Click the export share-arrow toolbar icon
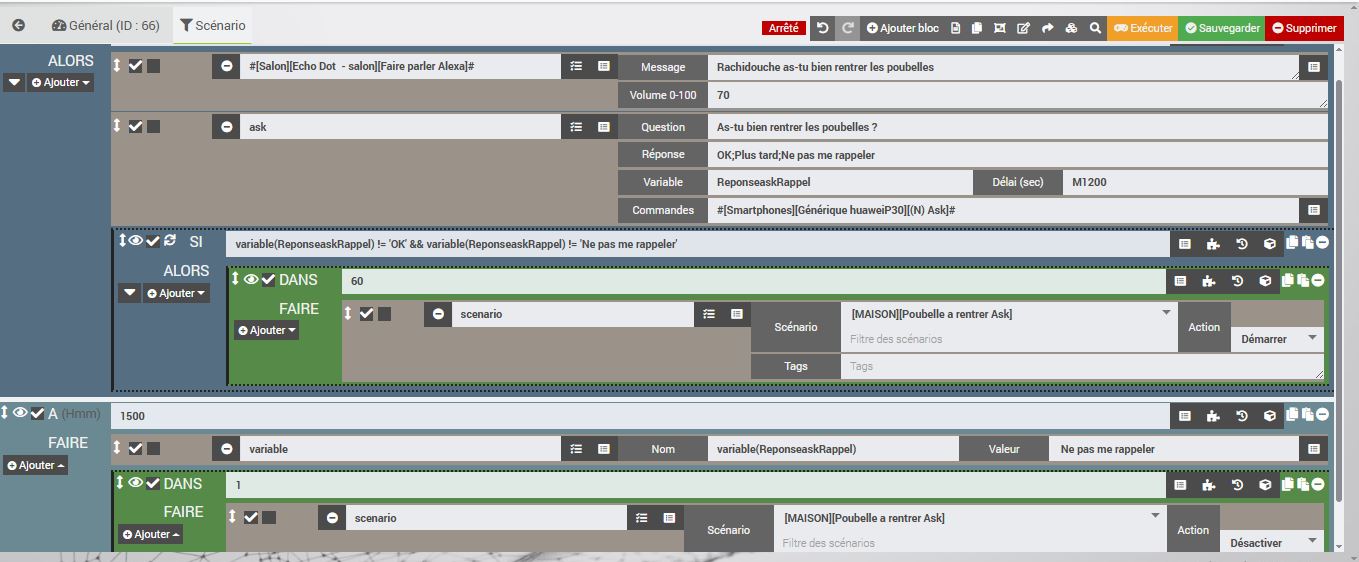This screenshot has width=1359, height=562. (x=1047, y=28)
